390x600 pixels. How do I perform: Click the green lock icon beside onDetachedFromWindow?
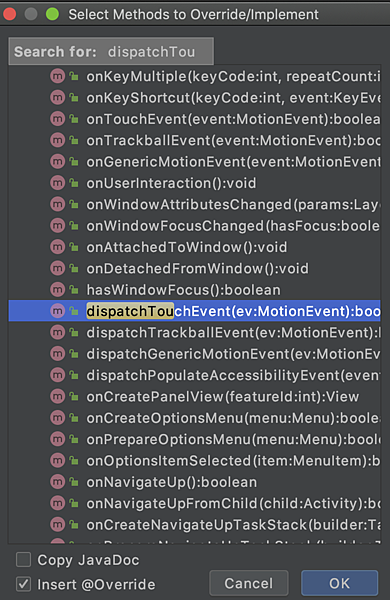coord(74,269)
